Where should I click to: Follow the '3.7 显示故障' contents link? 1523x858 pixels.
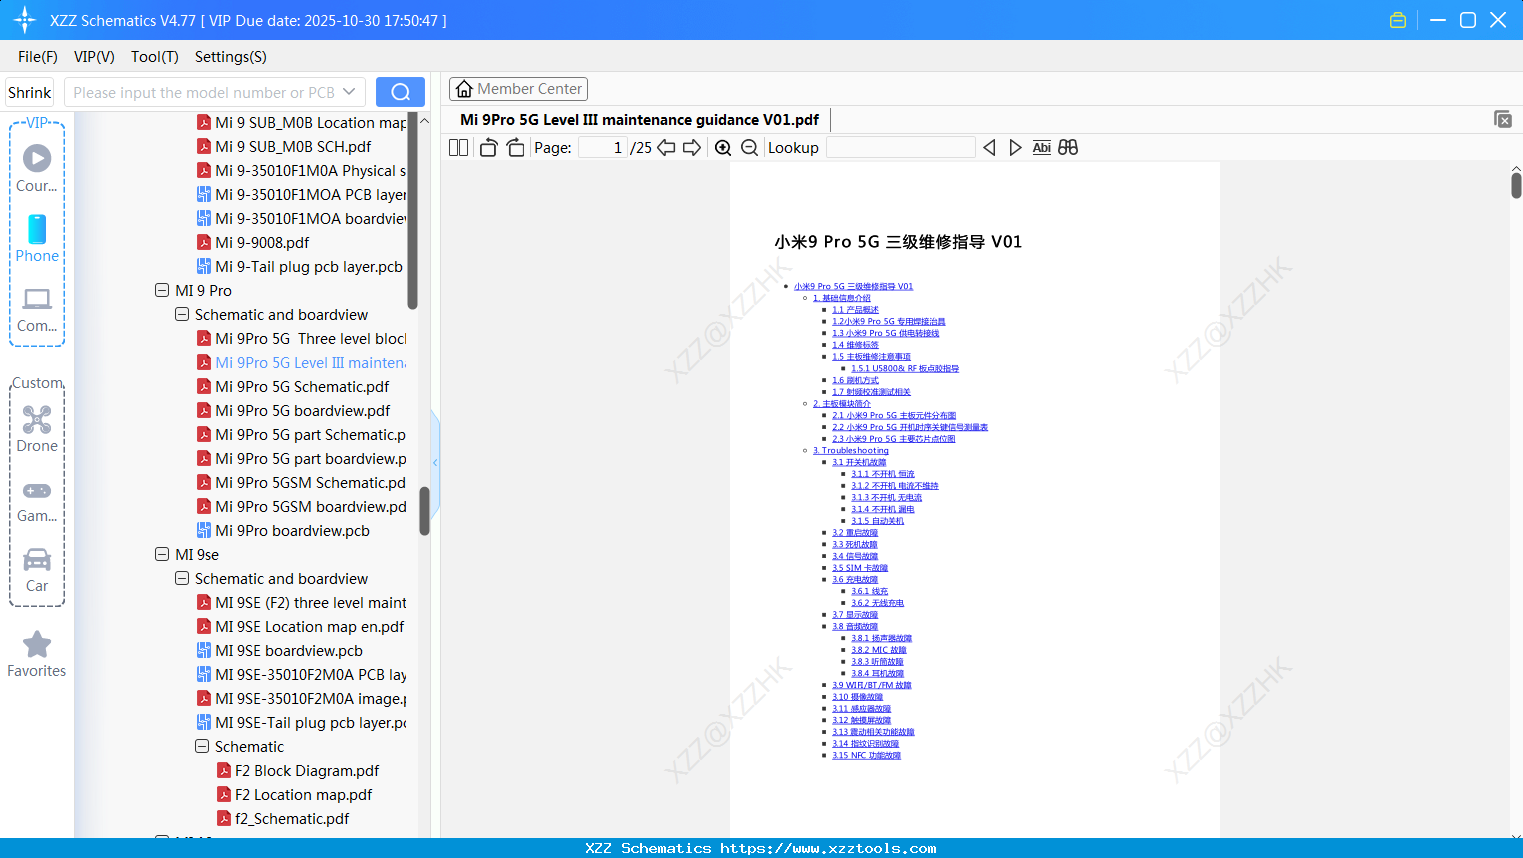[x=855, y=615]
